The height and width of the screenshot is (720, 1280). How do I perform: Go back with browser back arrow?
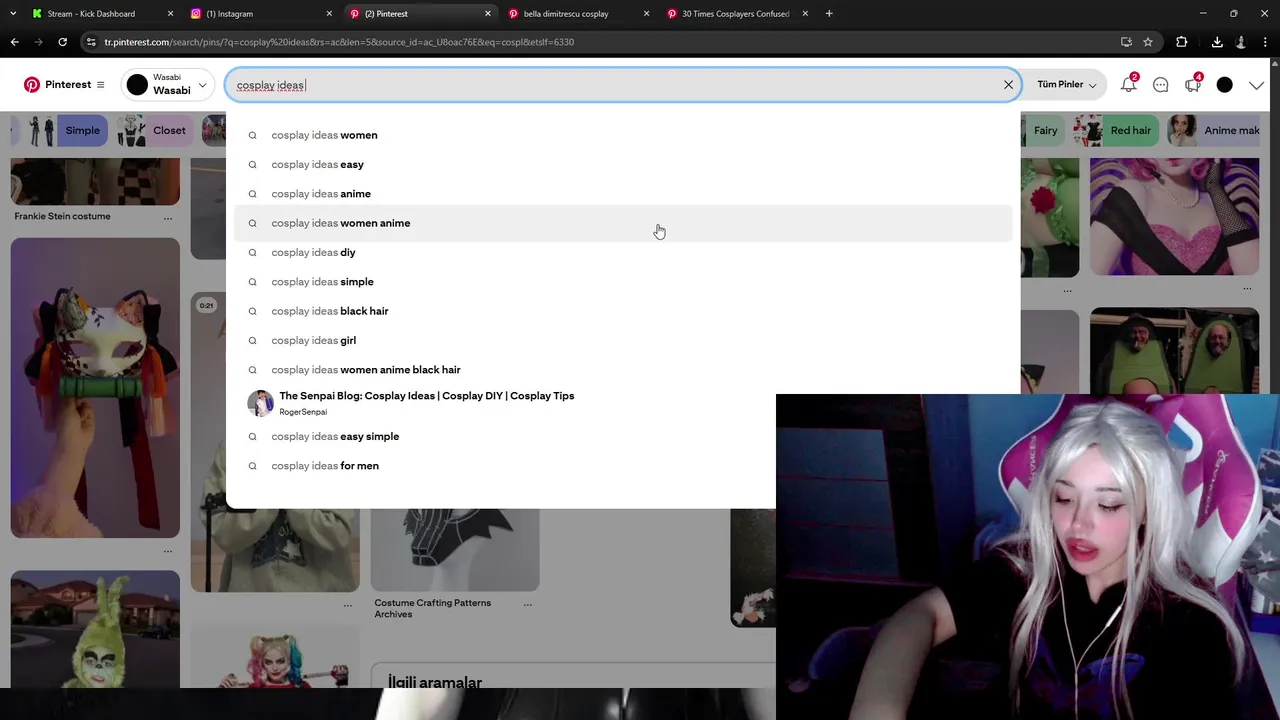[14, 42]
